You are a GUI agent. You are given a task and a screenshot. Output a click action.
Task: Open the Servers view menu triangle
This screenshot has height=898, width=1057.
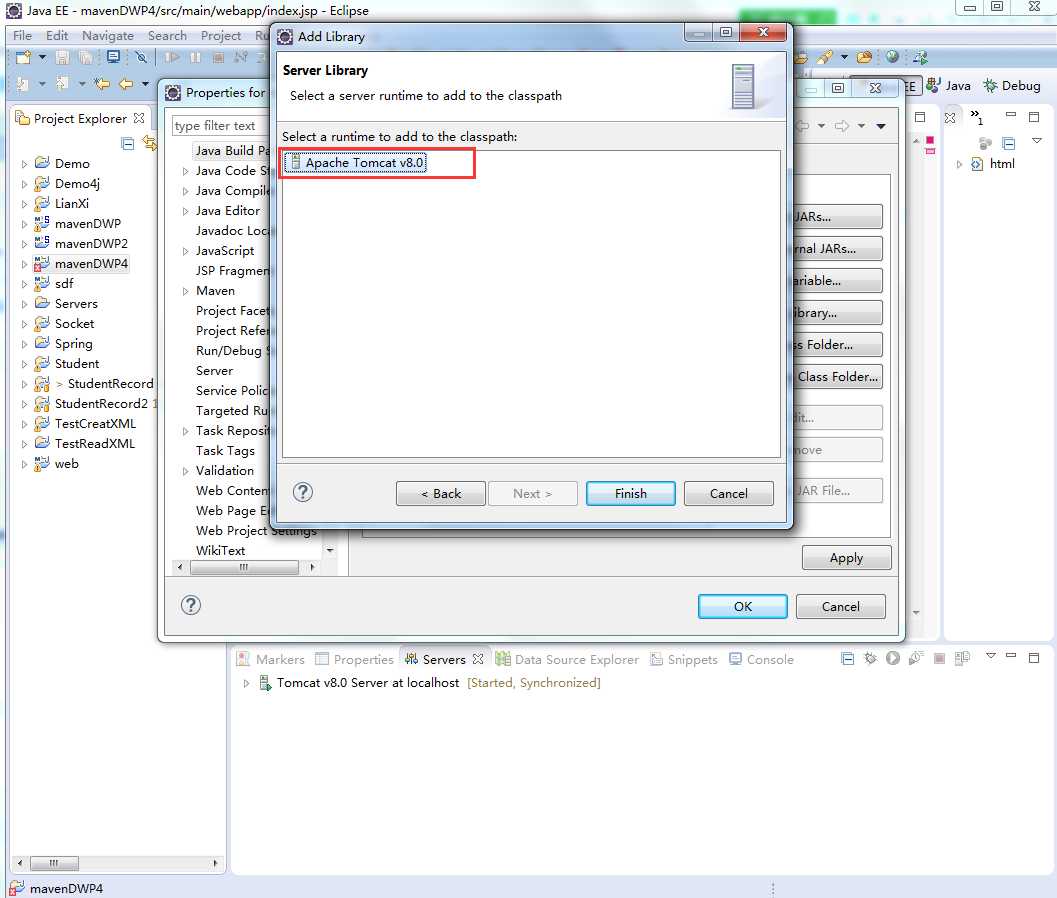pyautogui.click(x=990, y=655)
